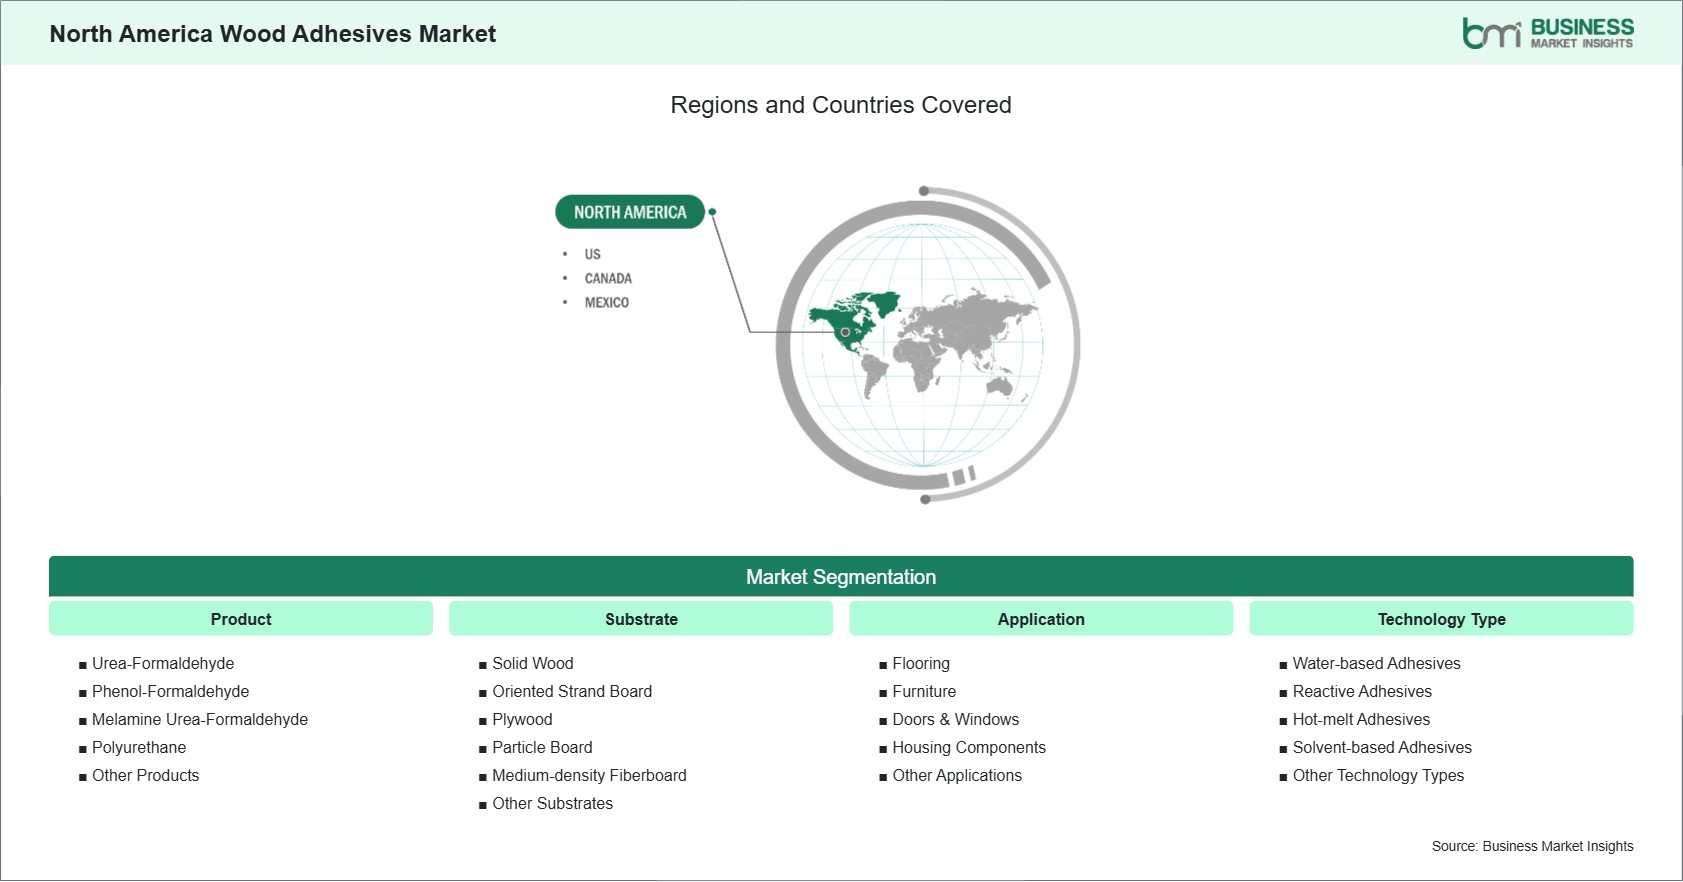Click 'Solvent-based Adhesives' item
1683x882 pixels.
1382,747
